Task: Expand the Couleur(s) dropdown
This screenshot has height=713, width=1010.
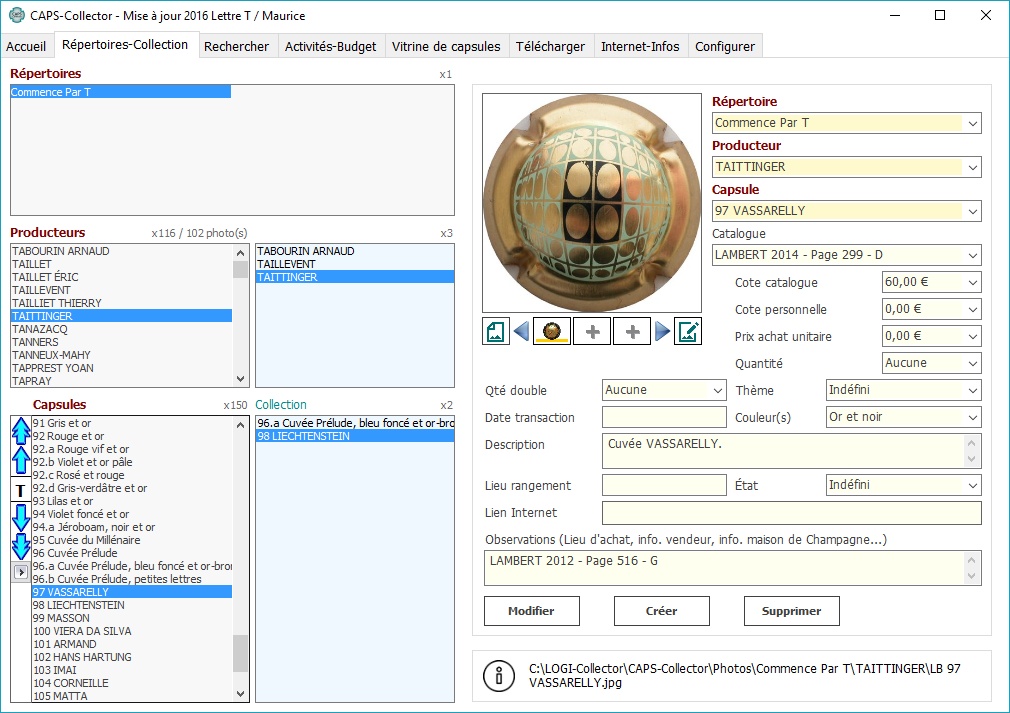Action: [x=973, y=417]
